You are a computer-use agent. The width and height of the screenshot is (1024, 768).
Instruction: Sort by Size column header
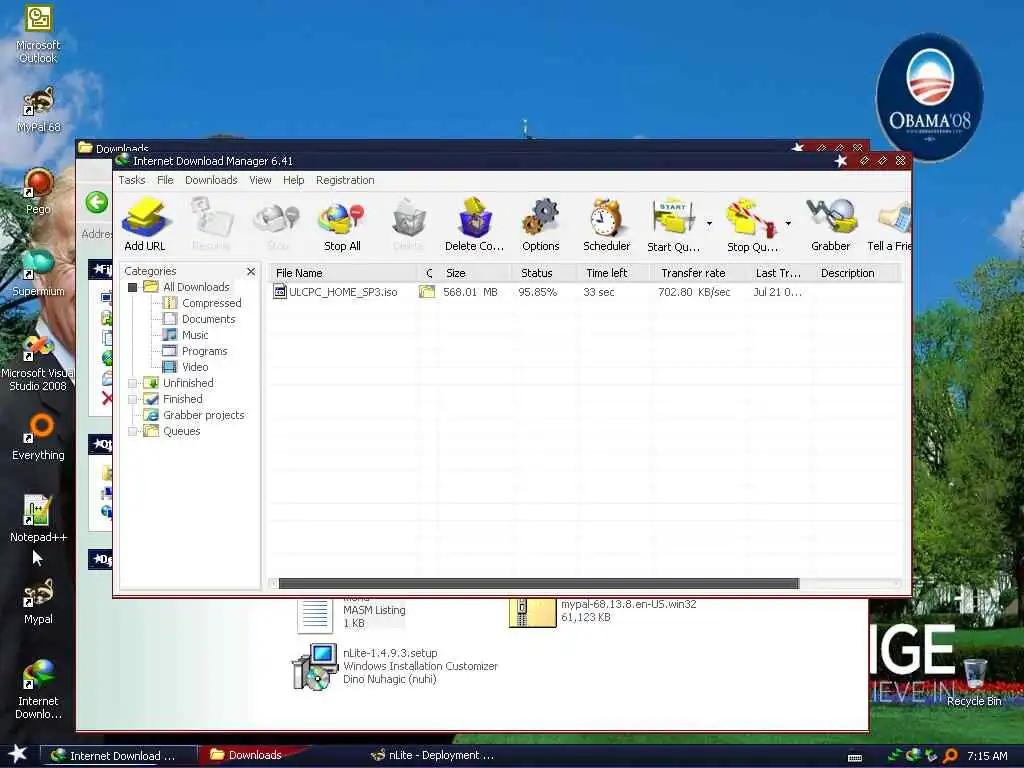tap(474, 273)
